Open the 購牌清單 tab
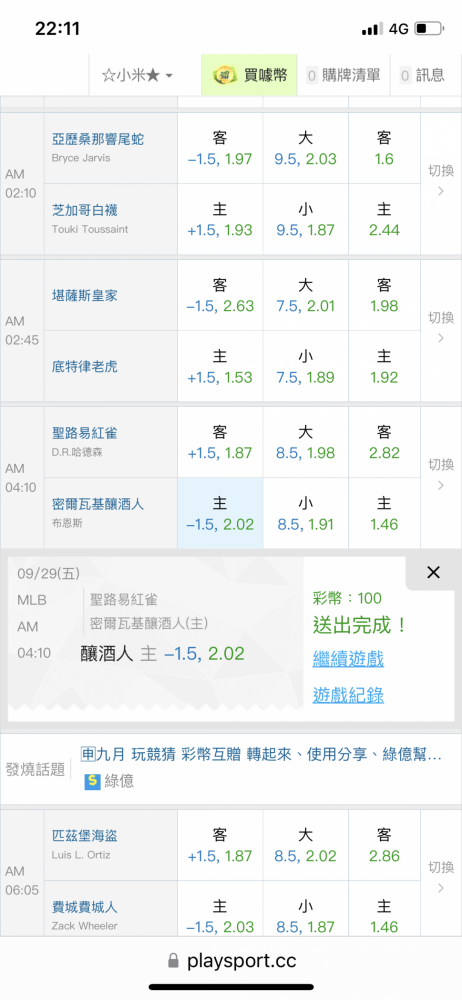The height and width of the screenshot is (1000, 462). tap(343, 75)
